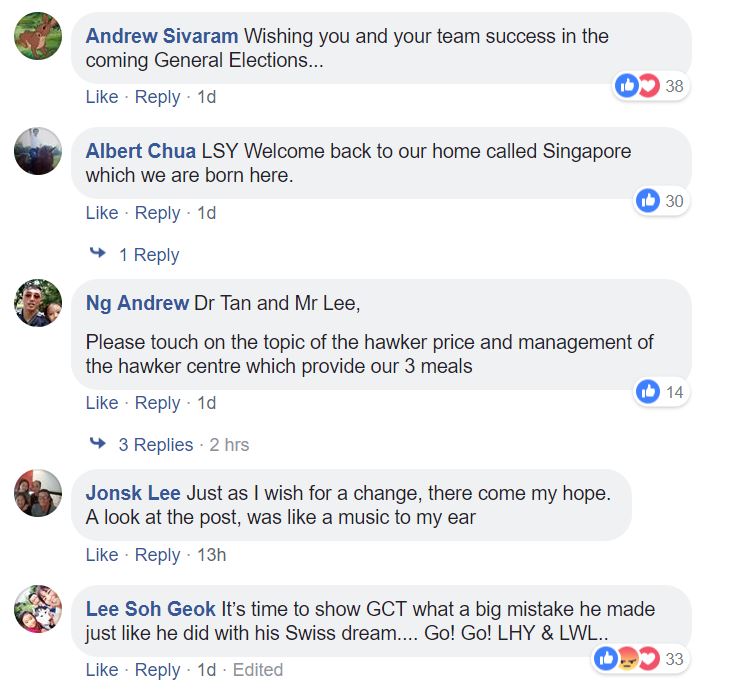Click Andrew Sivaram's profile picture
The image size is (743, 692).
point(38,36)
